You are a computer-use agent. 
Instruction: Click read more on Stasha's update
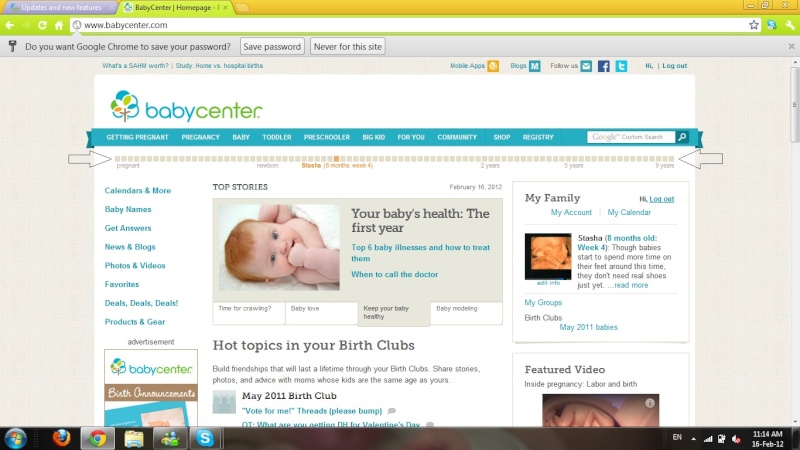631,285
